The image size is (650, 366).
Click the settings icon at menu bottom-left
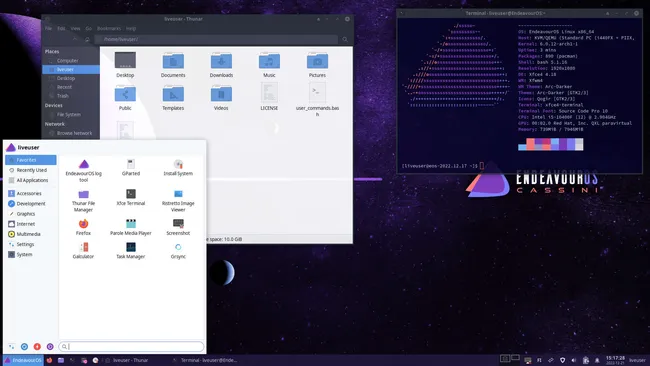point(12,347)
